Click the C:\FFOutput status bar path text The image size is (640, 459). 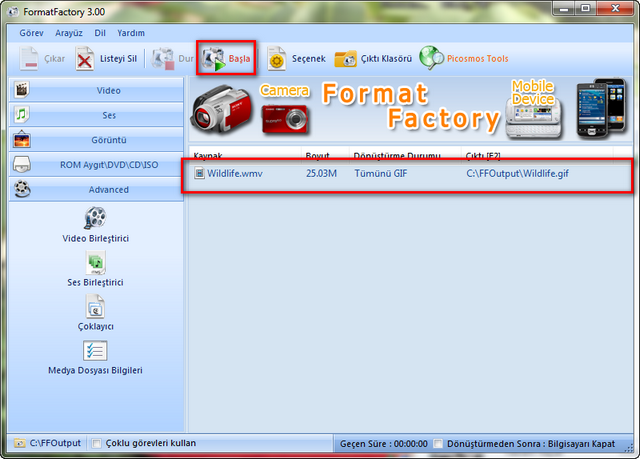[55, 443]
